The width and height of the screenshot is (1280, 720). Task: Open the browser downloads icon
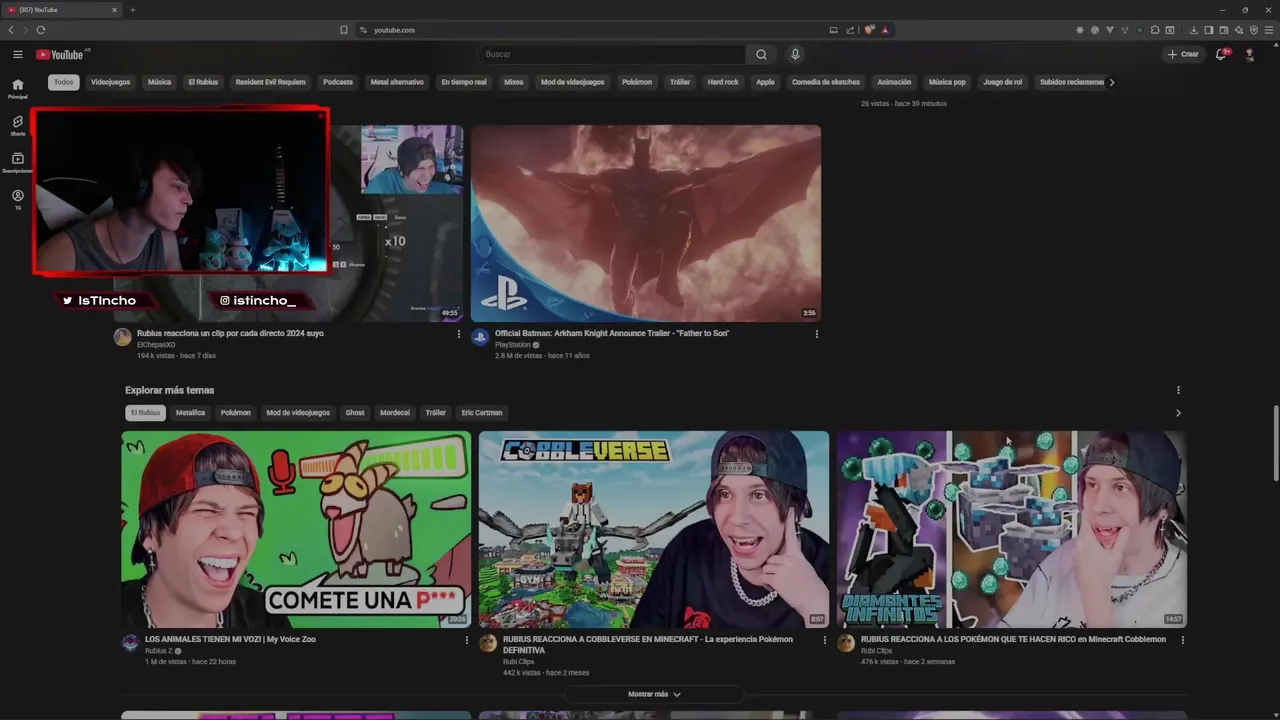coord(1194,30)
